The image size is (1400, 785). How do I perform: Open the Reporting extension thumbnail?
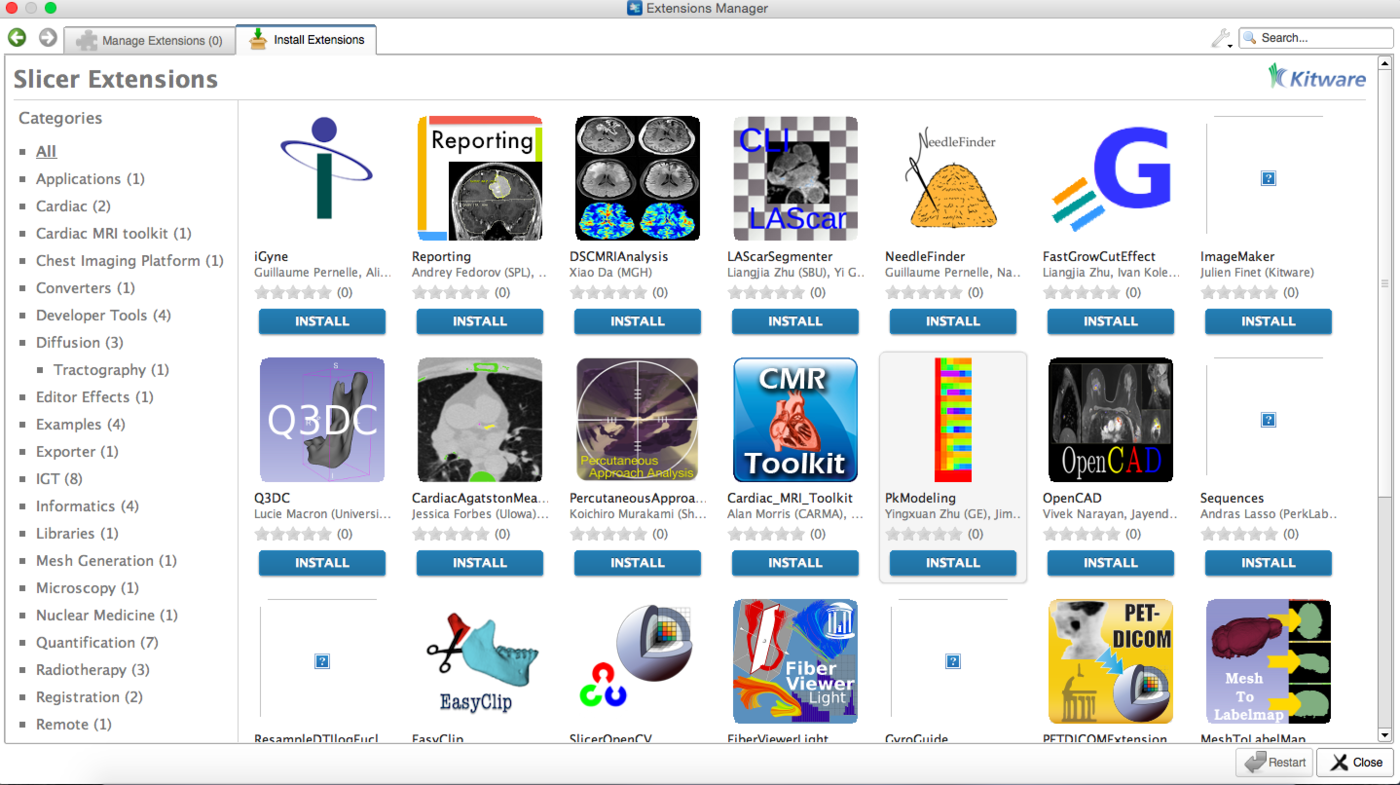tap(479, 178)
